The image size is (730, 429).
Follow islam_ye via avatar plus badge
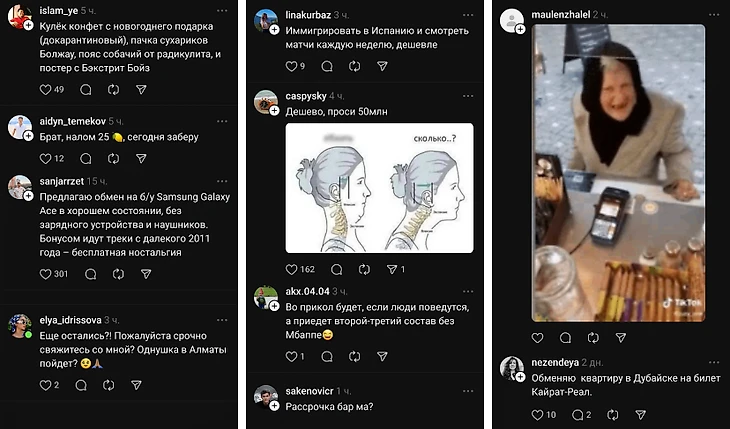(x=28, y=25)
